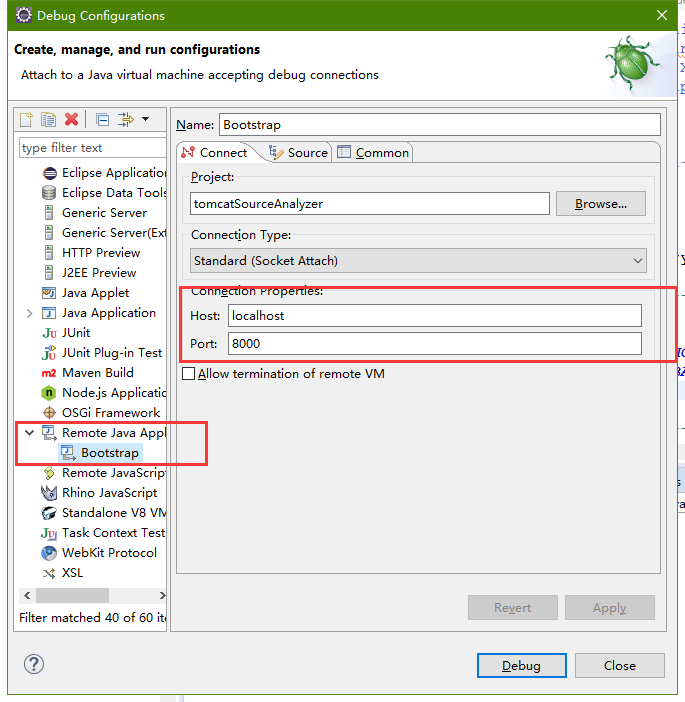This screenshot has height=702, width=685.
Task: Click the Generic Server icon
Action: coord(49,213)
